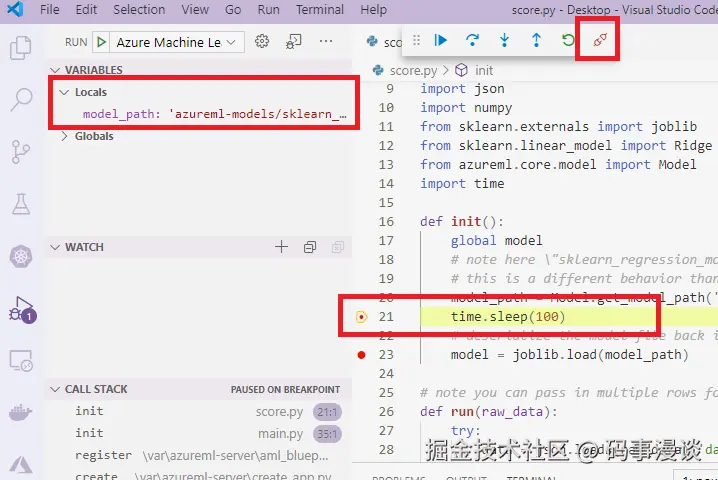The image size is (718, 480).
Task: Open the Edit menu
Action: coord(86,9)
